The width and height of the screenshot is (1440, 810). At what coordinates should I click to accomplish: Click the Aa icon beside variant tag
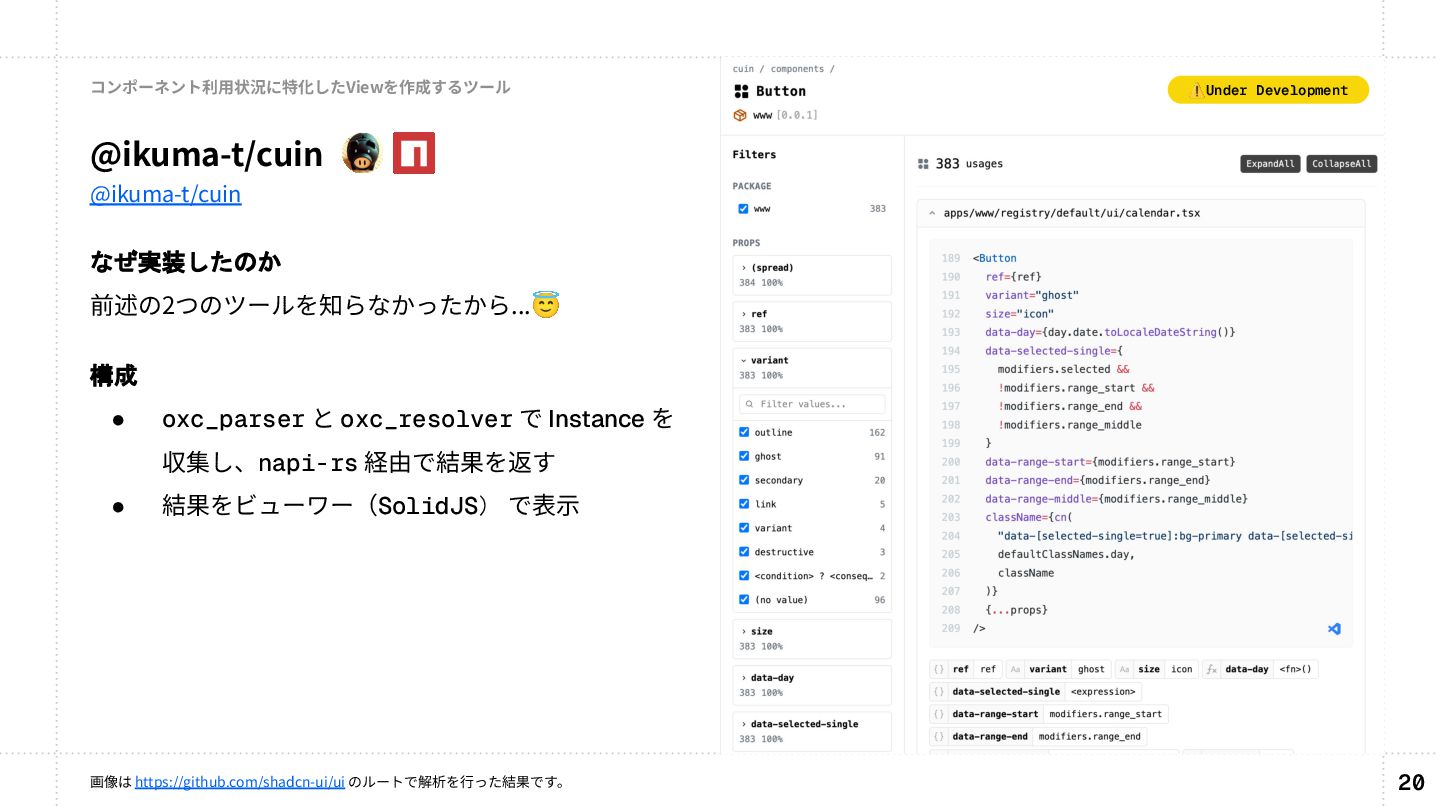1014,669
